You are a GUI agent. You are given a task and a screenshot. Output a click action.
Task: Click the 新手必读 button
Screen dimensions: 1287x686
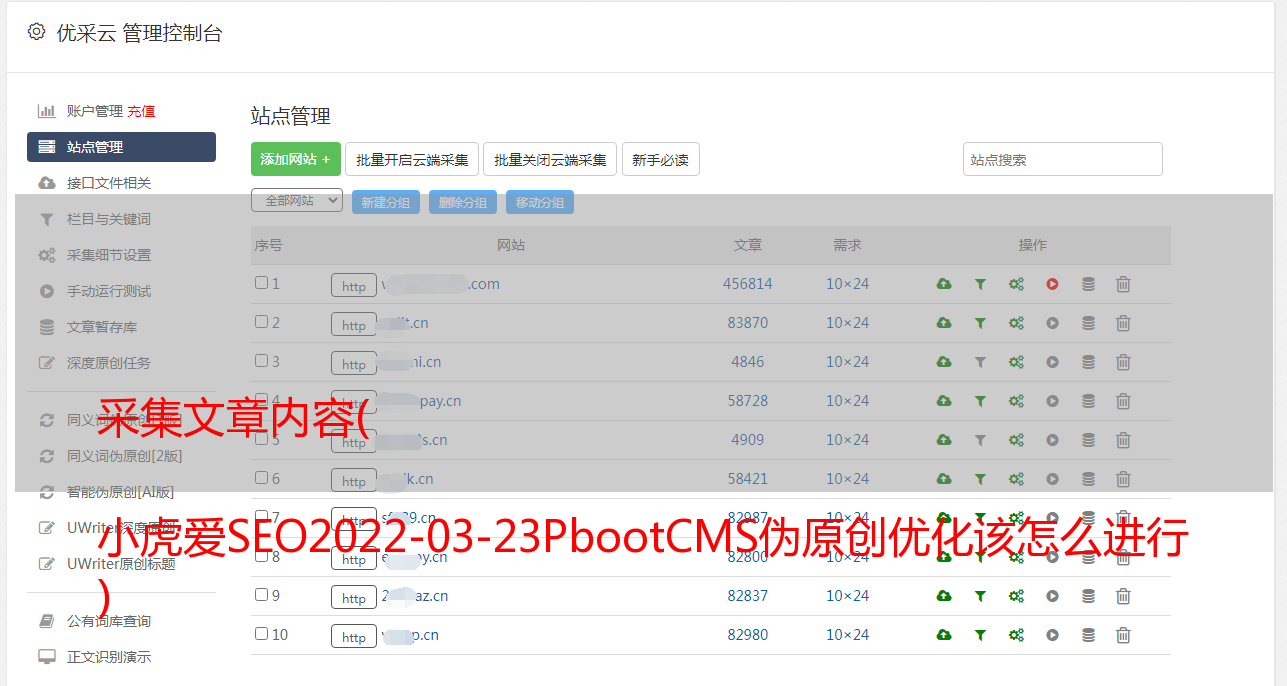(661, 159)
